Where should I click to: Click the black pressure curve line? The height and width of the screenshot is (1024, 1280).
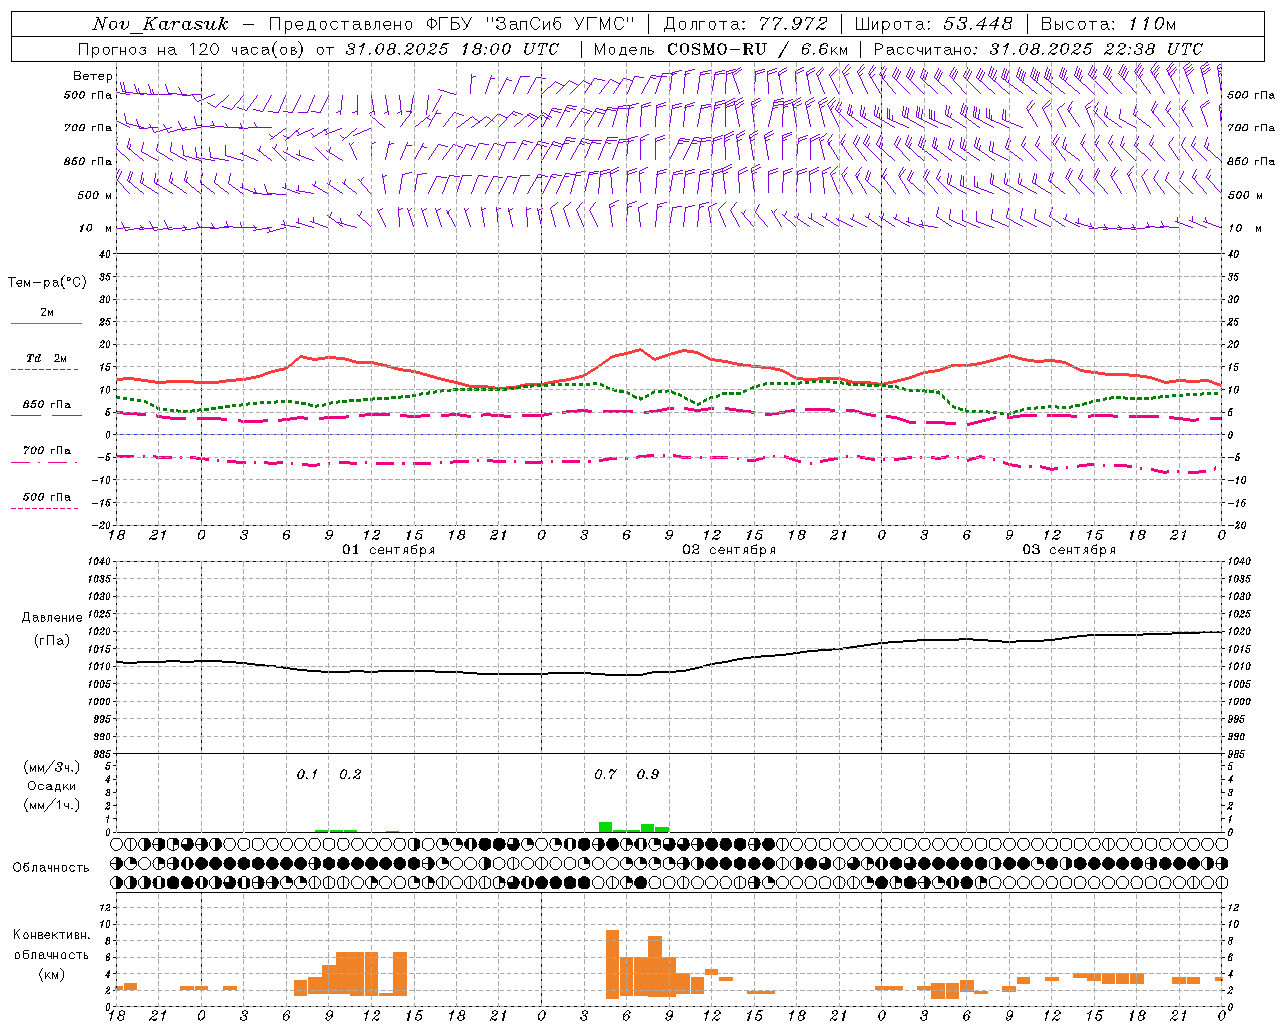pos(670,671)
